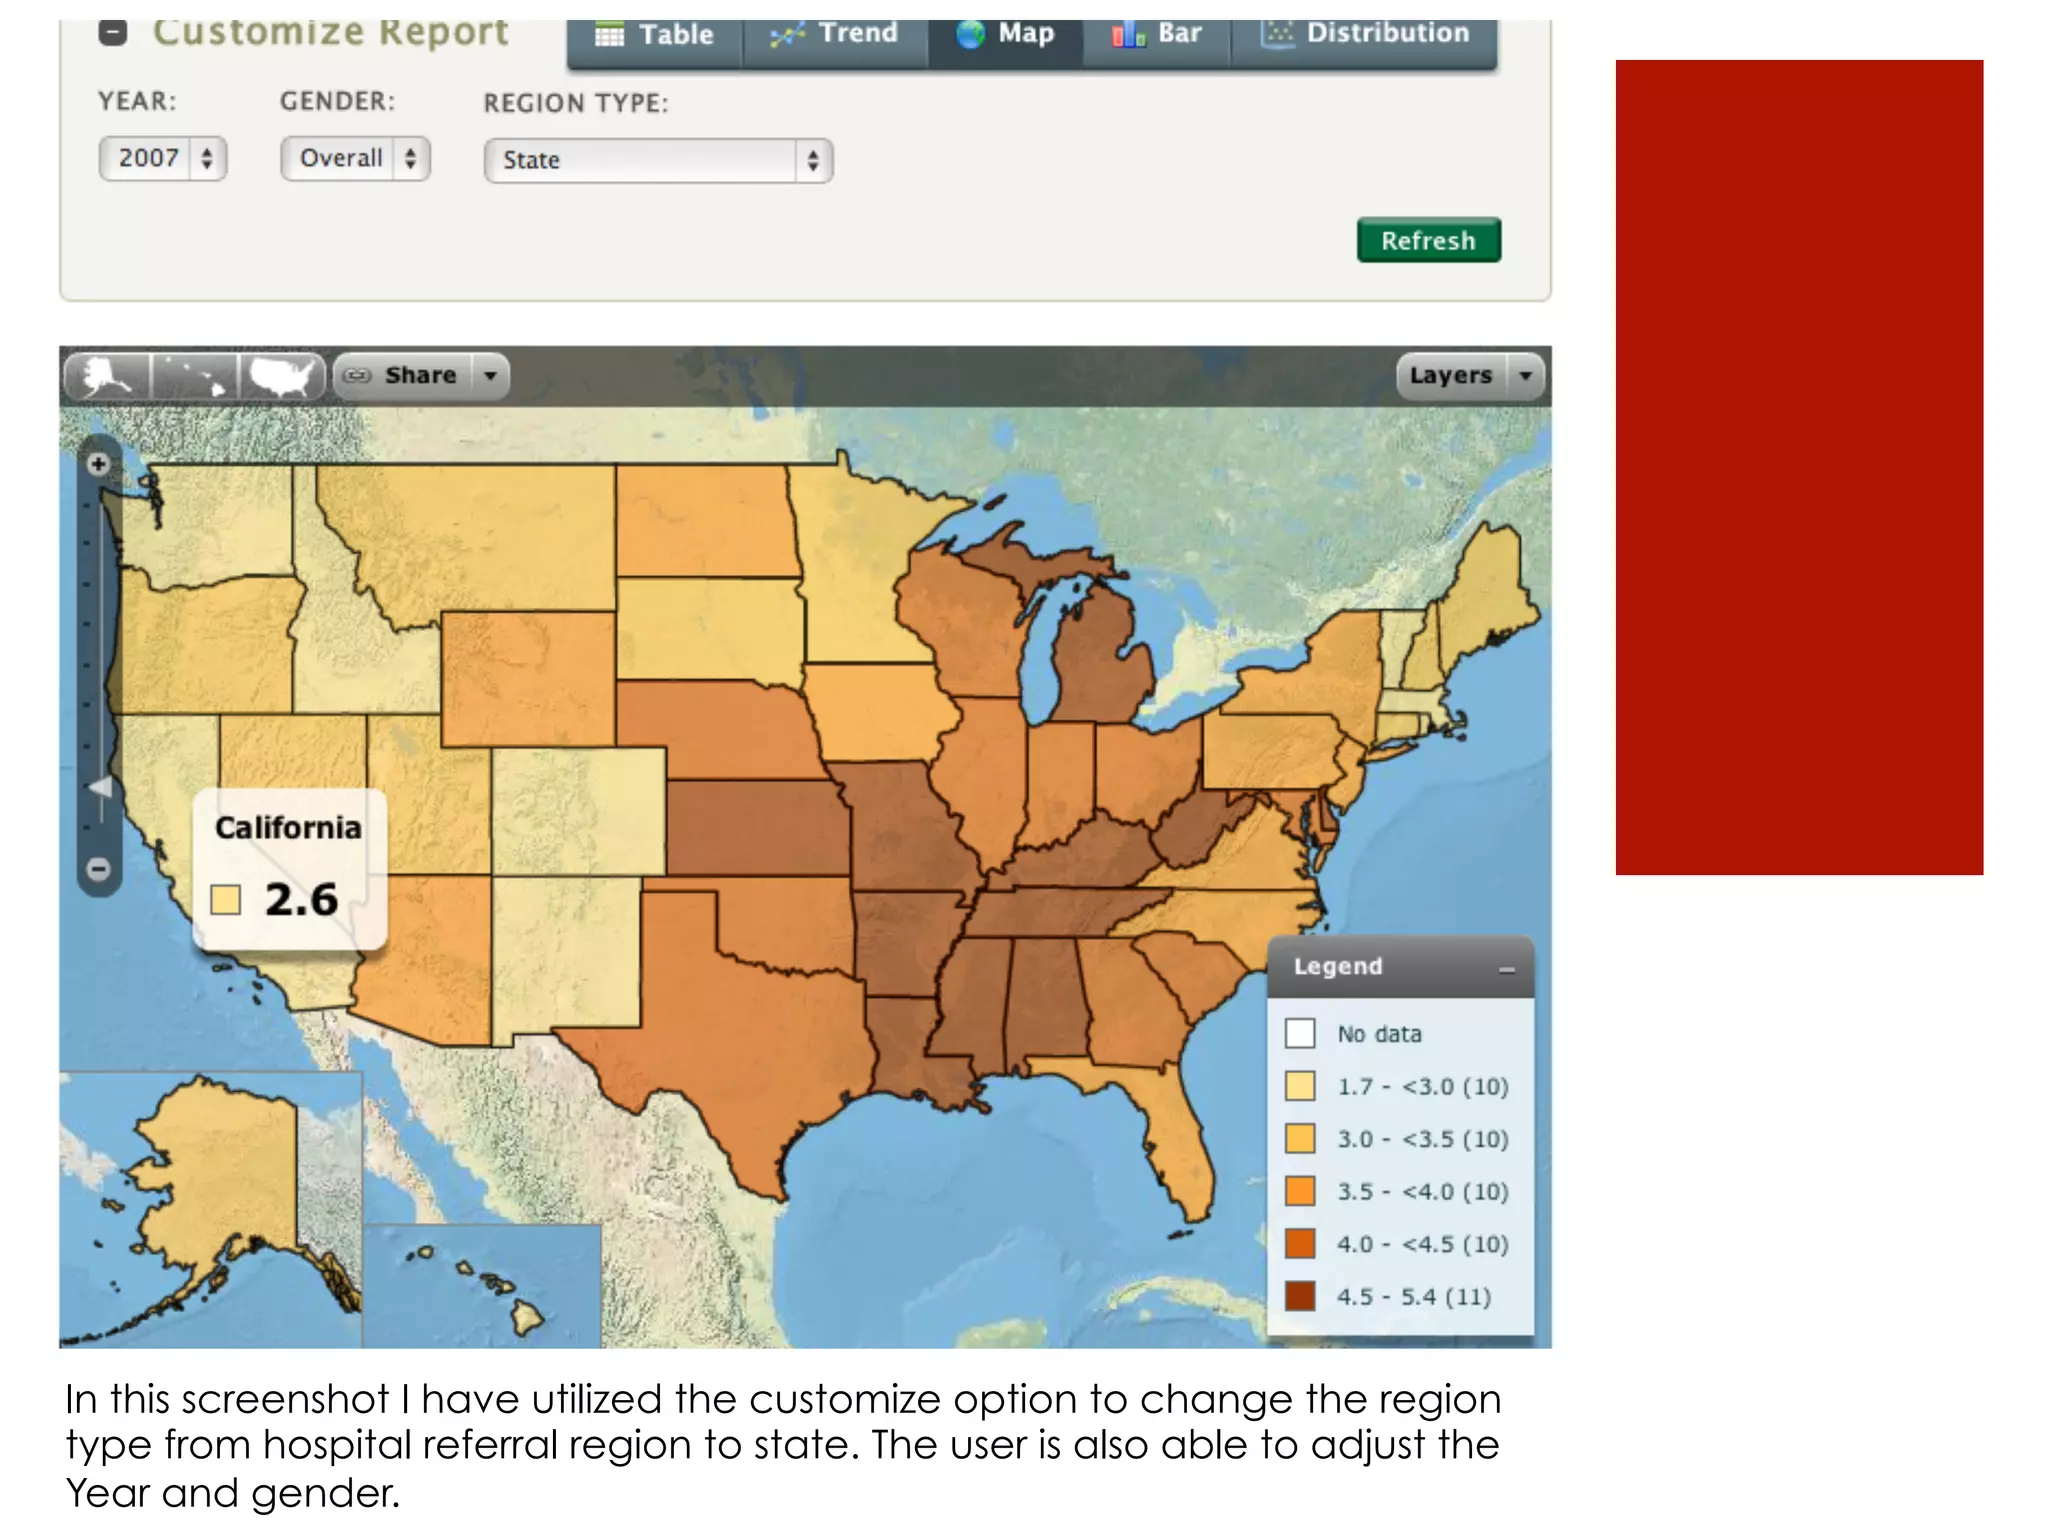Click the zoom slider handle
Viewport: 2048px width, 1536px height.
click(100, 787)
